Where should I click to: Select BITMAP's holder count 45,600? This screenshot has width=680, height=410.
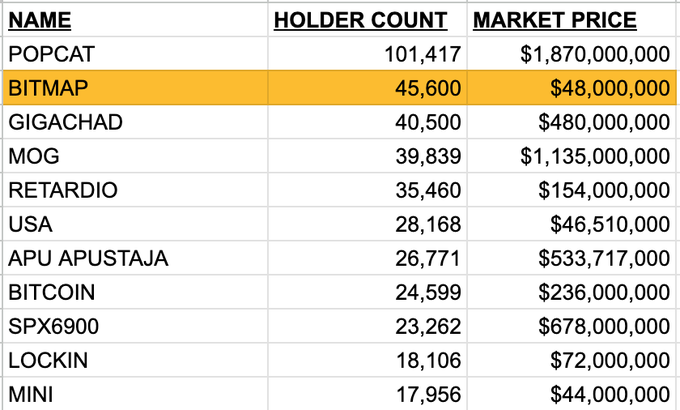click(x=428, y=88)
